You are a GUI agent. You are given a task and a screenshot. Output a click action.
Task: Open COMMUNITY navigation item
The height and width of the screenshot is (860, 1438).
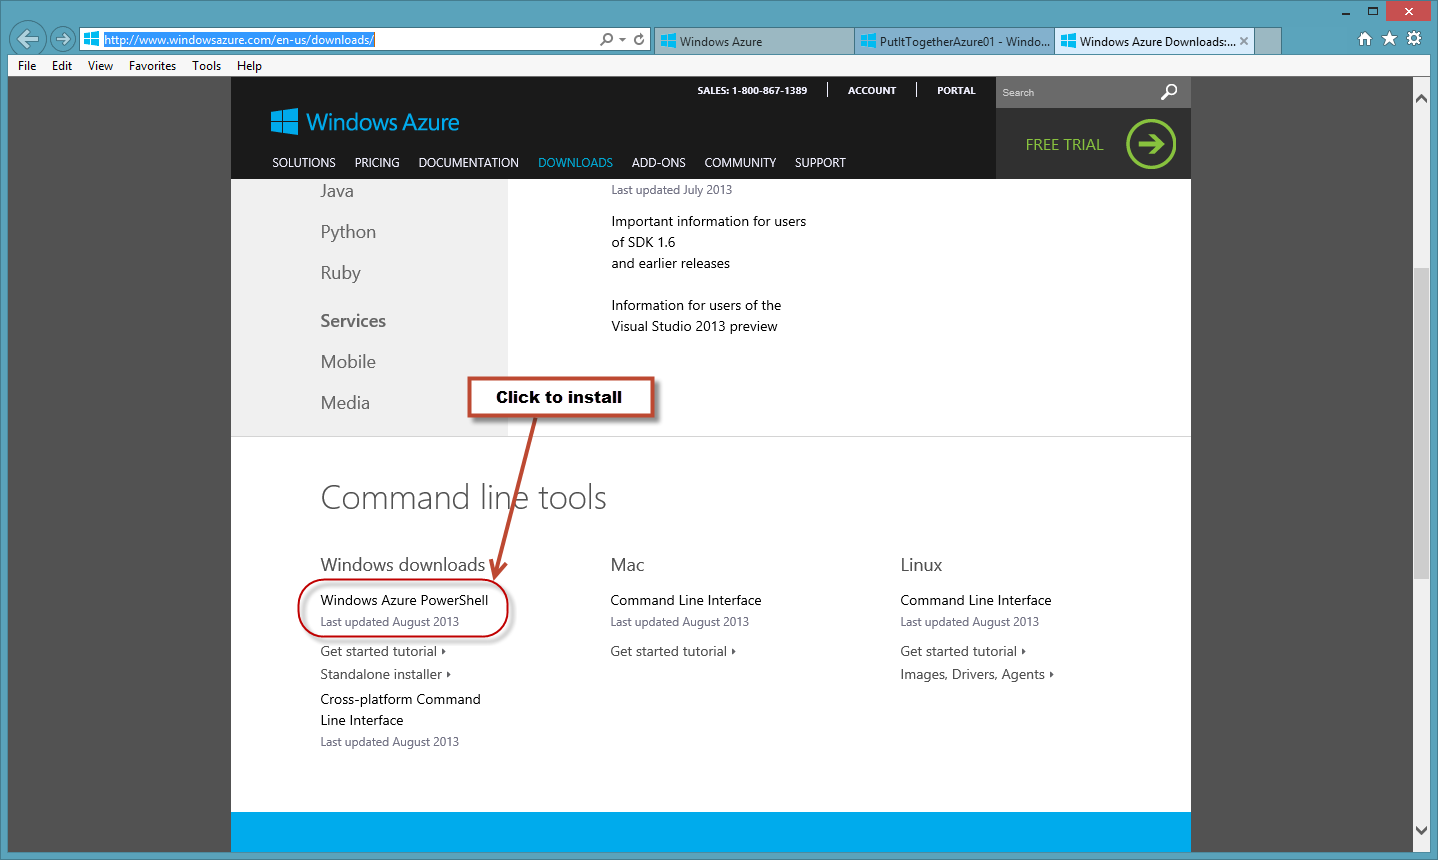tap(740, 163)
